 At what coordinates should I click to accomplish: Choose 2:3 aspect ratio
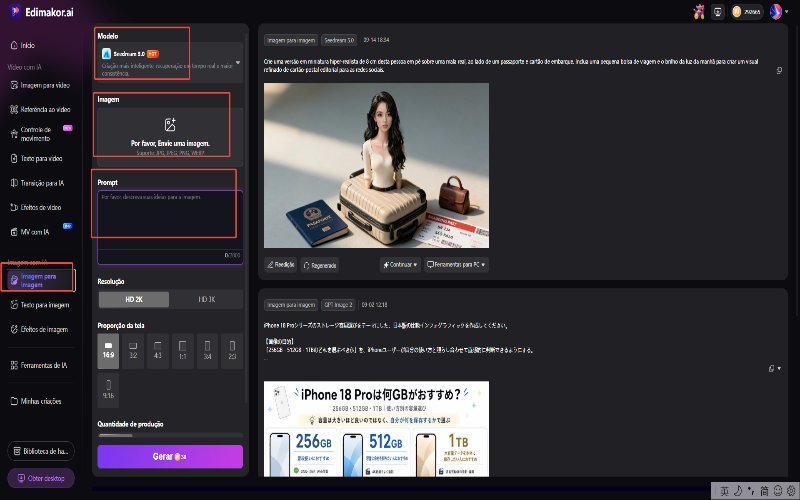pyautogui.click(x=232, y=351)
